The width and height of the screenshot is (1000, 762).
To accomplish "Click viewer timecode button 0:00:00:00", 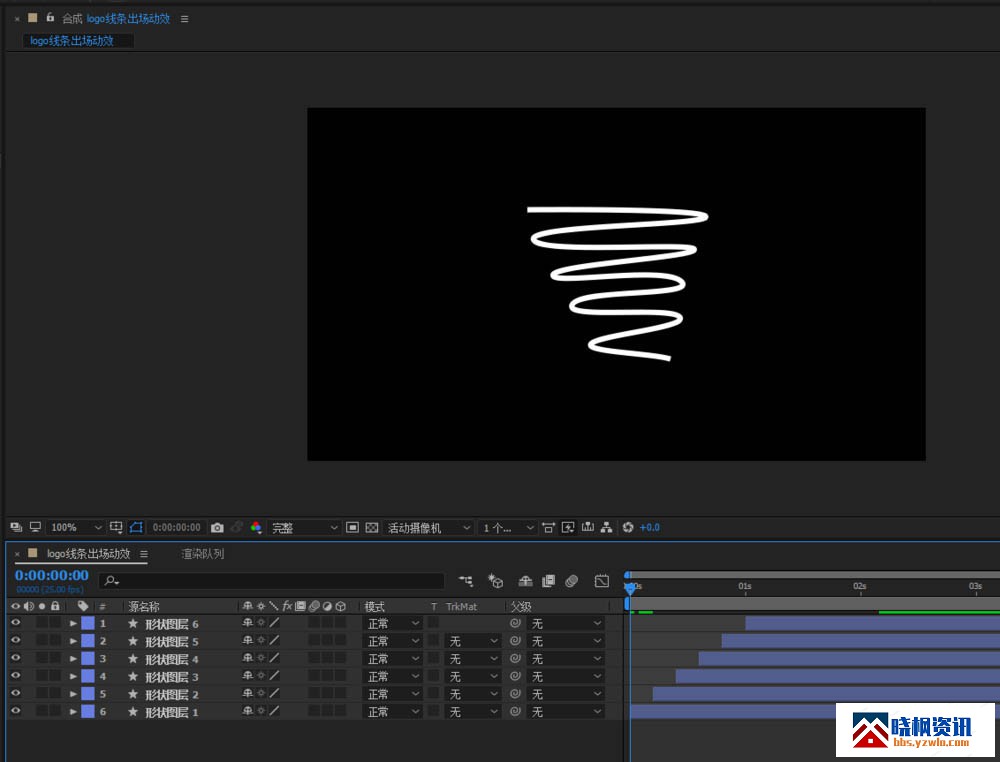I will [177, 527].
